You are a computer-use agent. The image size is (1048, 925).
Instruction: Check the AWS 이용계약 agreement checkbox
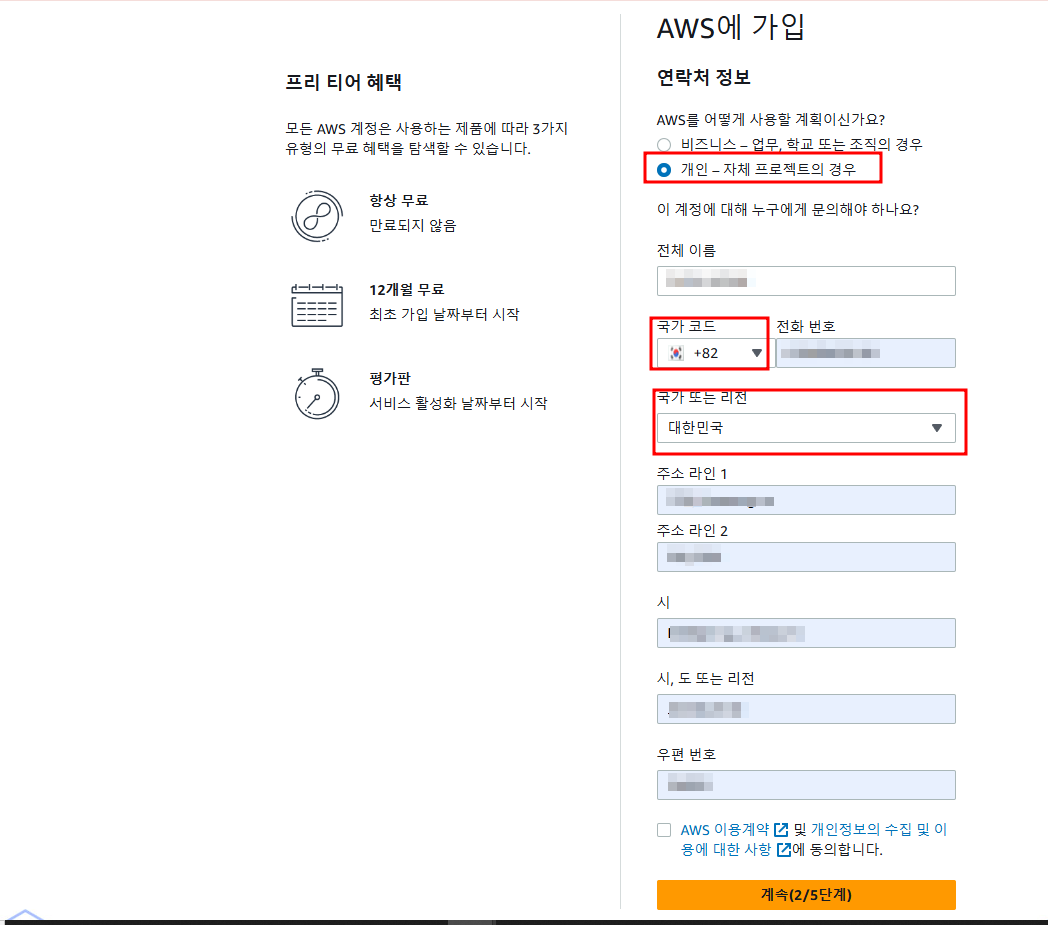pos(661,829)
